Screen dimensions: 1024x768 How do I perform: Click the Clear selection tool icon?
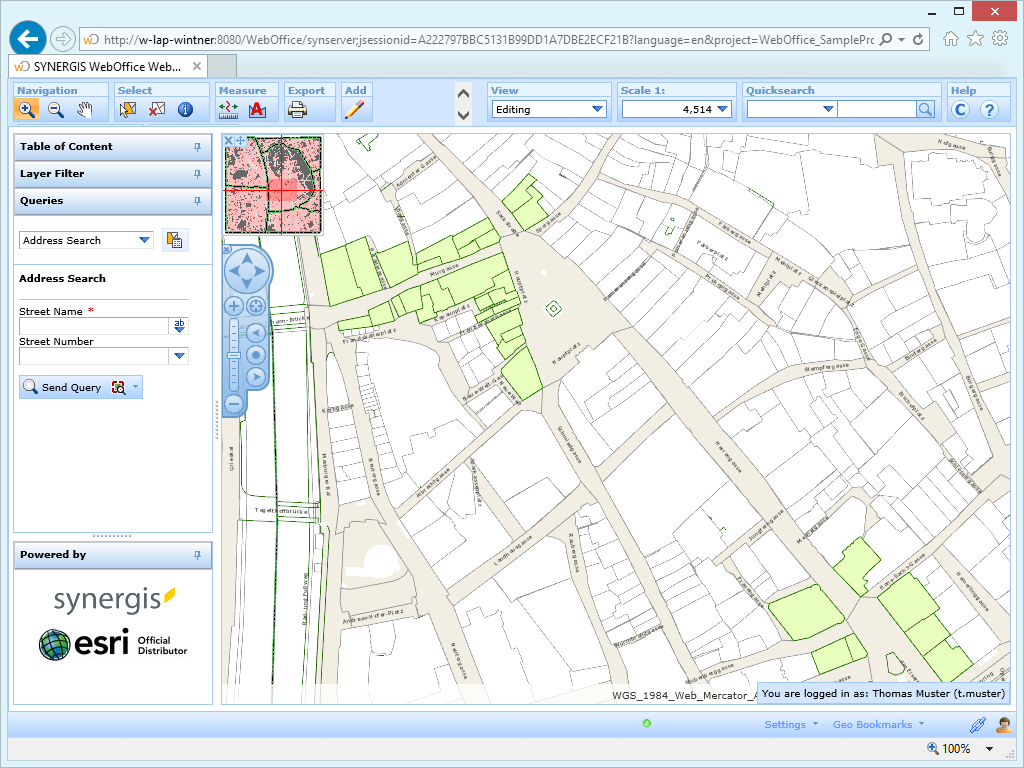157,110
